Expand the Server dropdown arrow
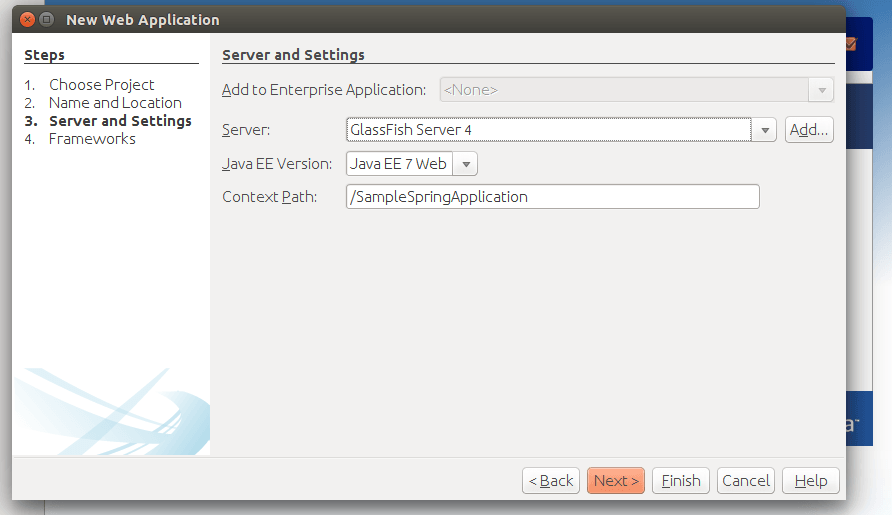892x515 pixels. (x=764, y=130)
